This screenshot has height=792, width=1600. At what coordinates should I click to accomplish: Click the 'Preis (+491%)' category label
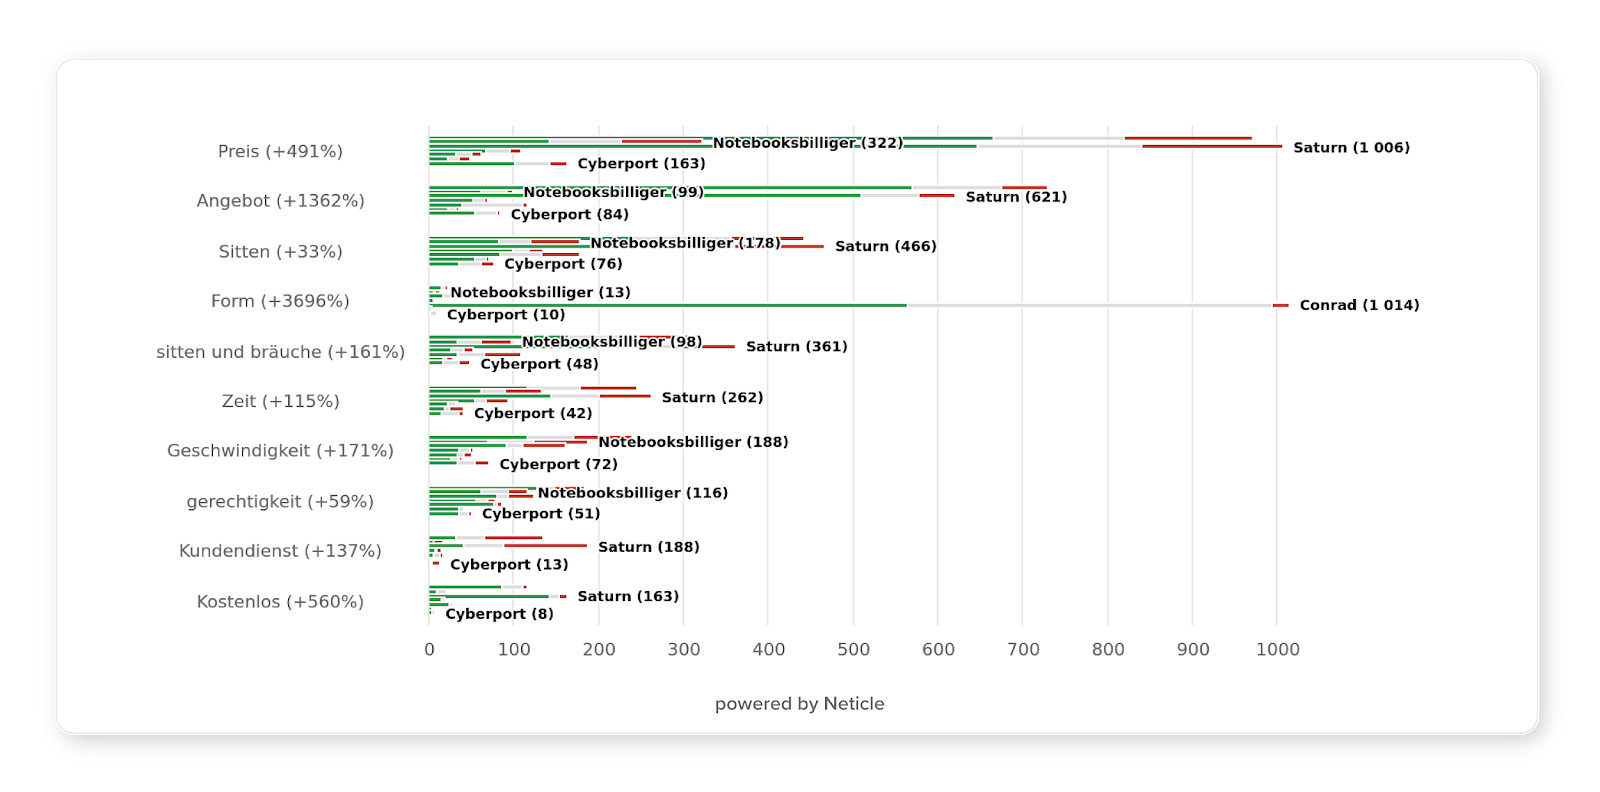click(x=280, y=151)
